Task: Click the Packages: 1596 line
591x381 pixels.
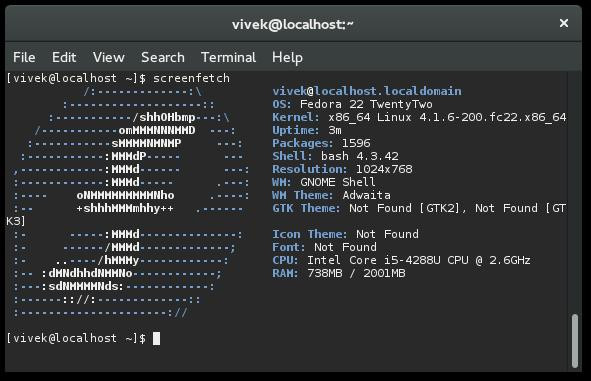Action: (x=322, y=143)
